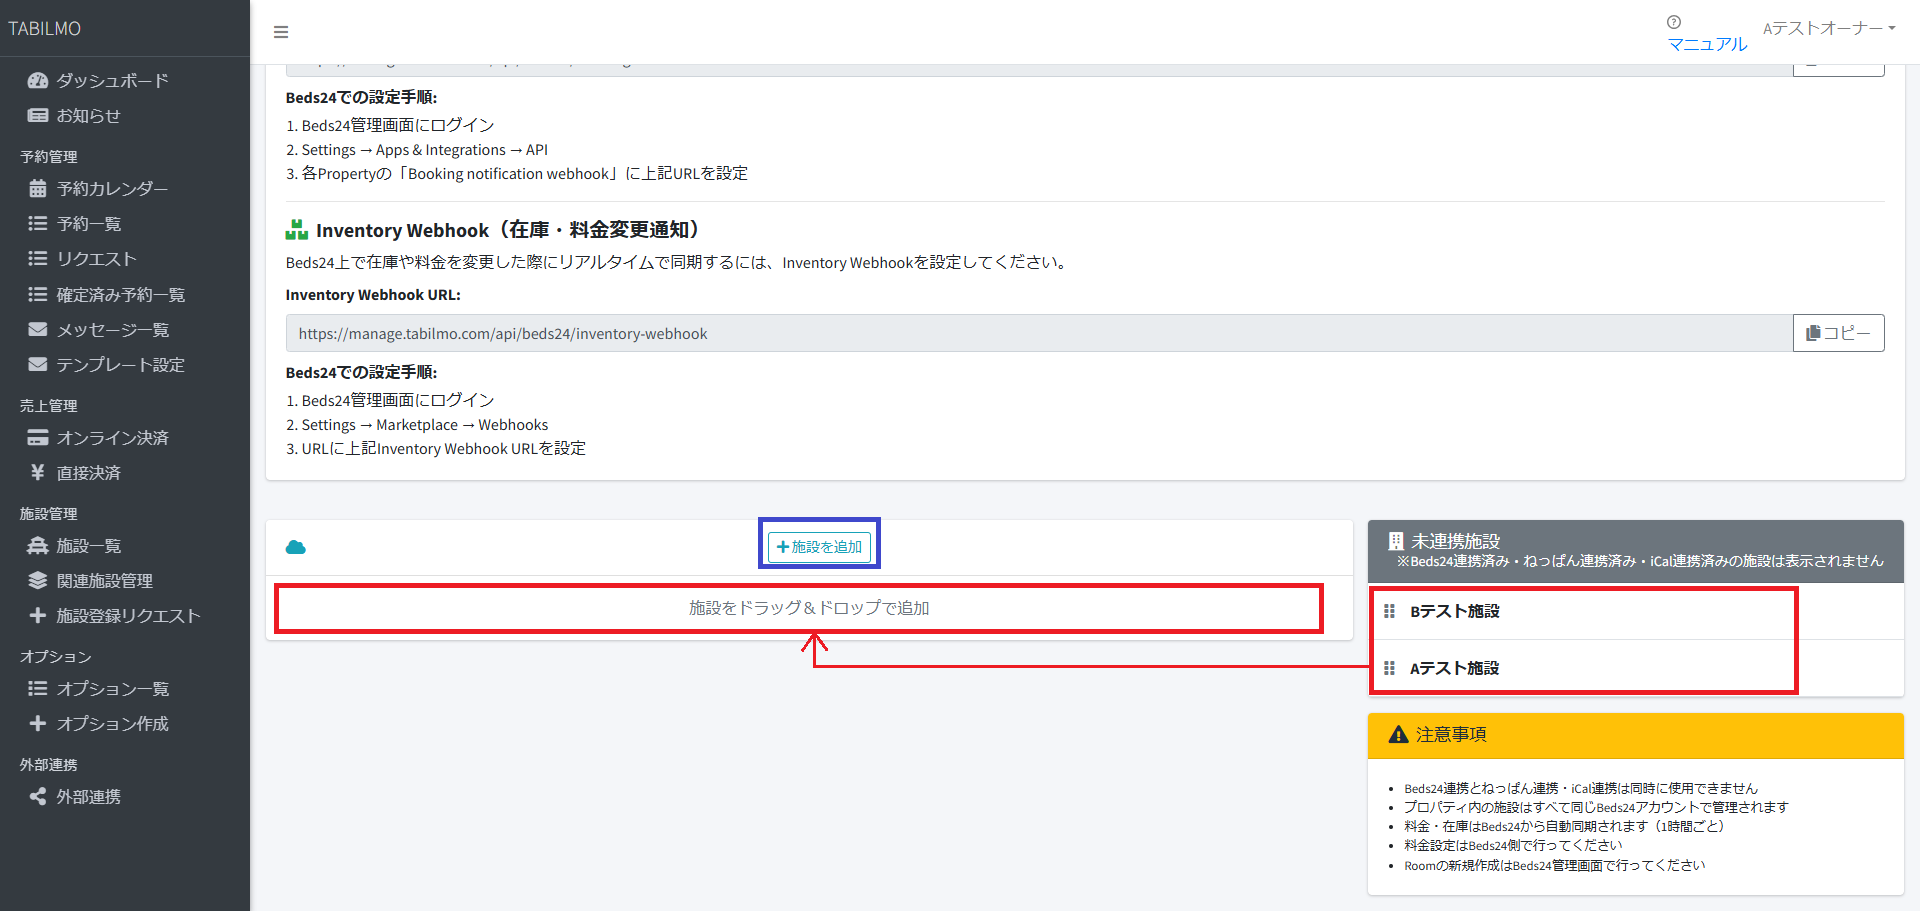Navigate to 関連施設管理
The image size is (1920, 911).
pos(104,581)
